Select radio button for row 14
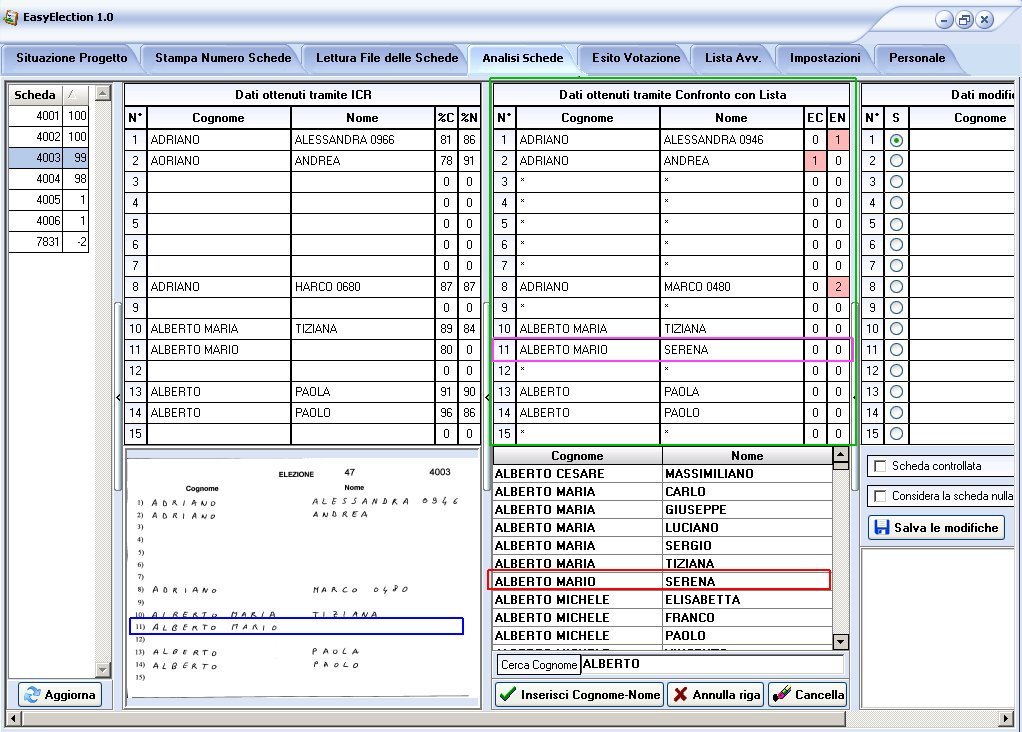This screenshot has width=1022, height=732. pyautogui.click(x=896, y=413)
